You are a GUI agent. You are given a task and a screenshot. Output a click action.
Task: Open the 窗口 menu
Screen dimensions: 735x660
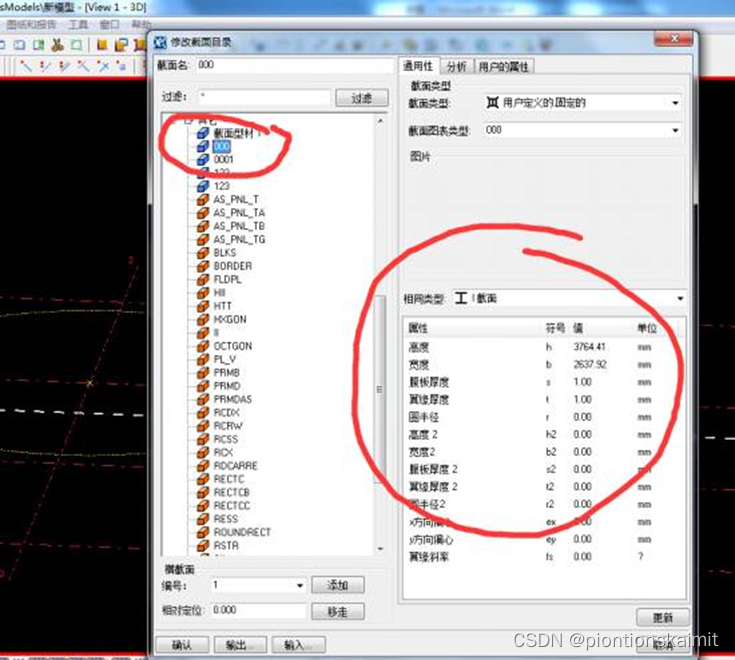click(110, 24)
